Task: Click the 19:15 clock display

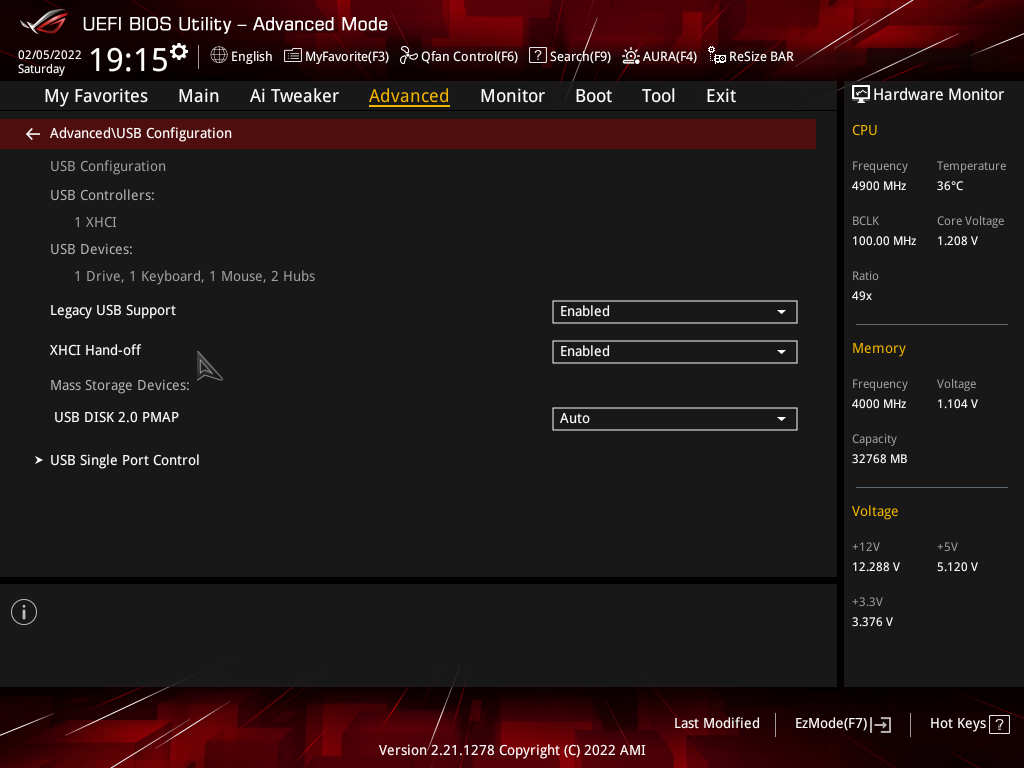Action: pos(129,59)
